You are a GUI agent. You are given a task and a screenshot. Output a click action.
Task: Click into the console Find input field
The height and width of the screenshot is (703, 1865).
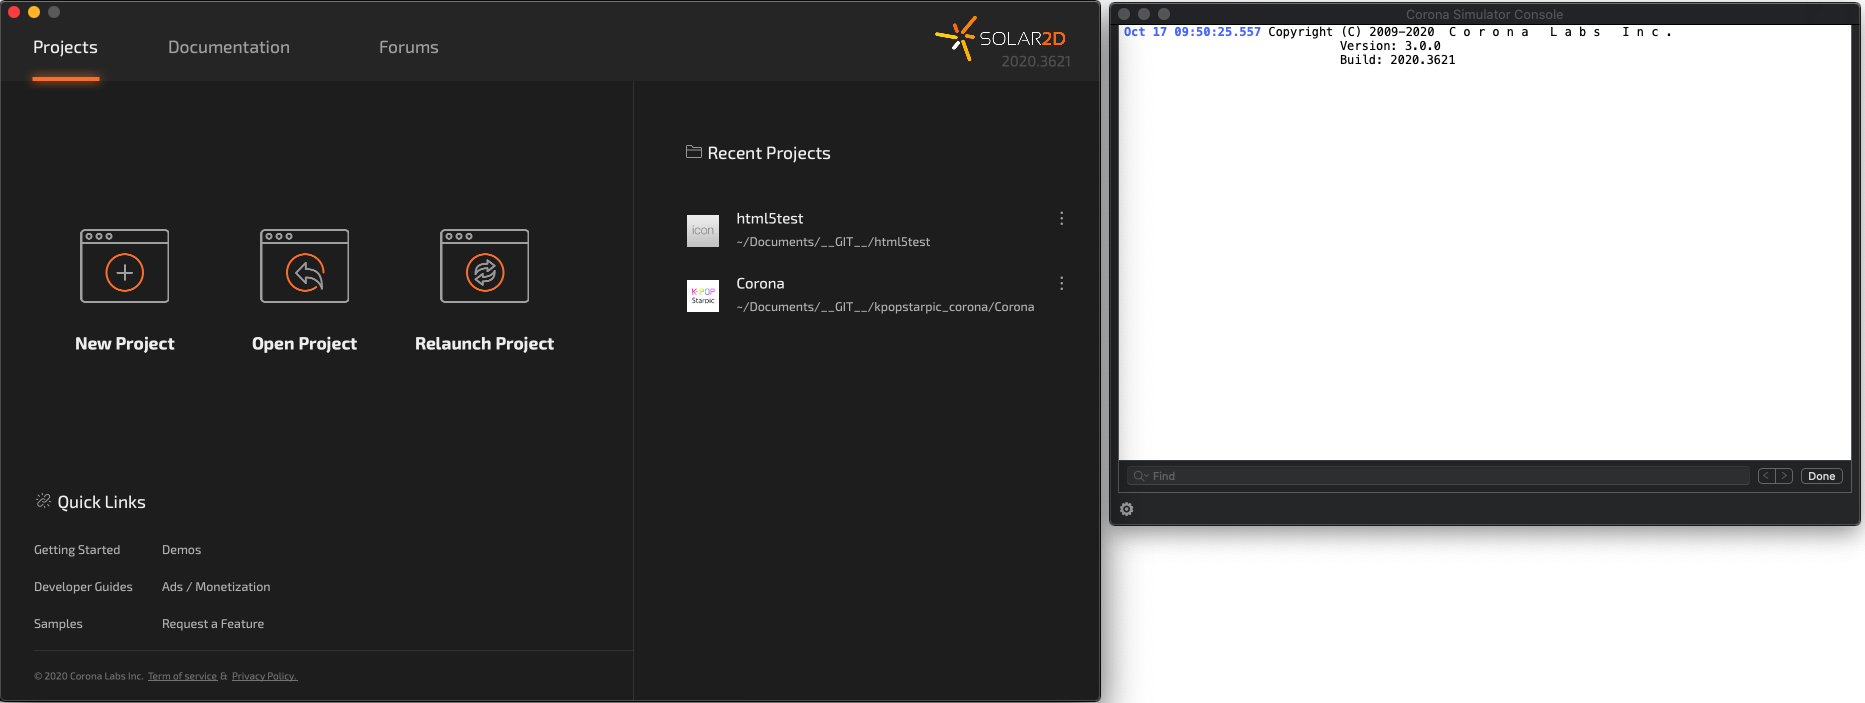[1440, 476]
